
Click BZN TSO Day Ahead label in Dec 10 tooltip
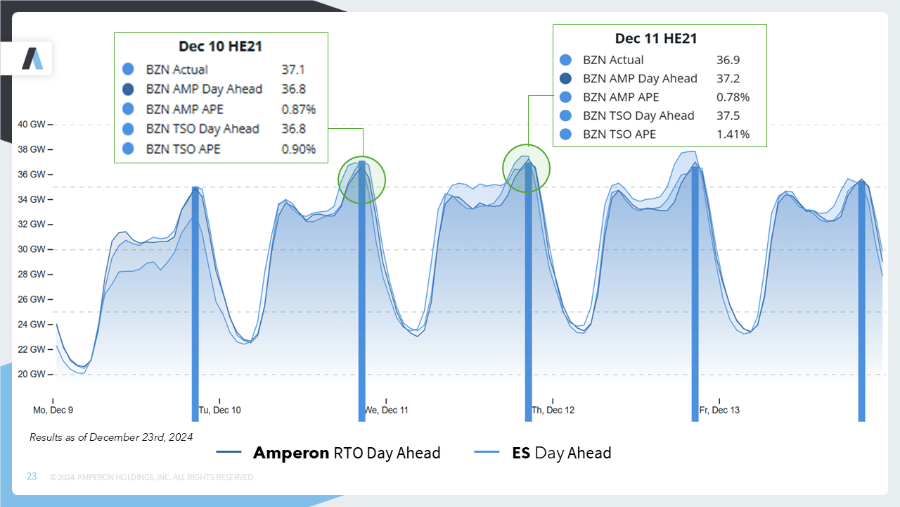[203, 129]
